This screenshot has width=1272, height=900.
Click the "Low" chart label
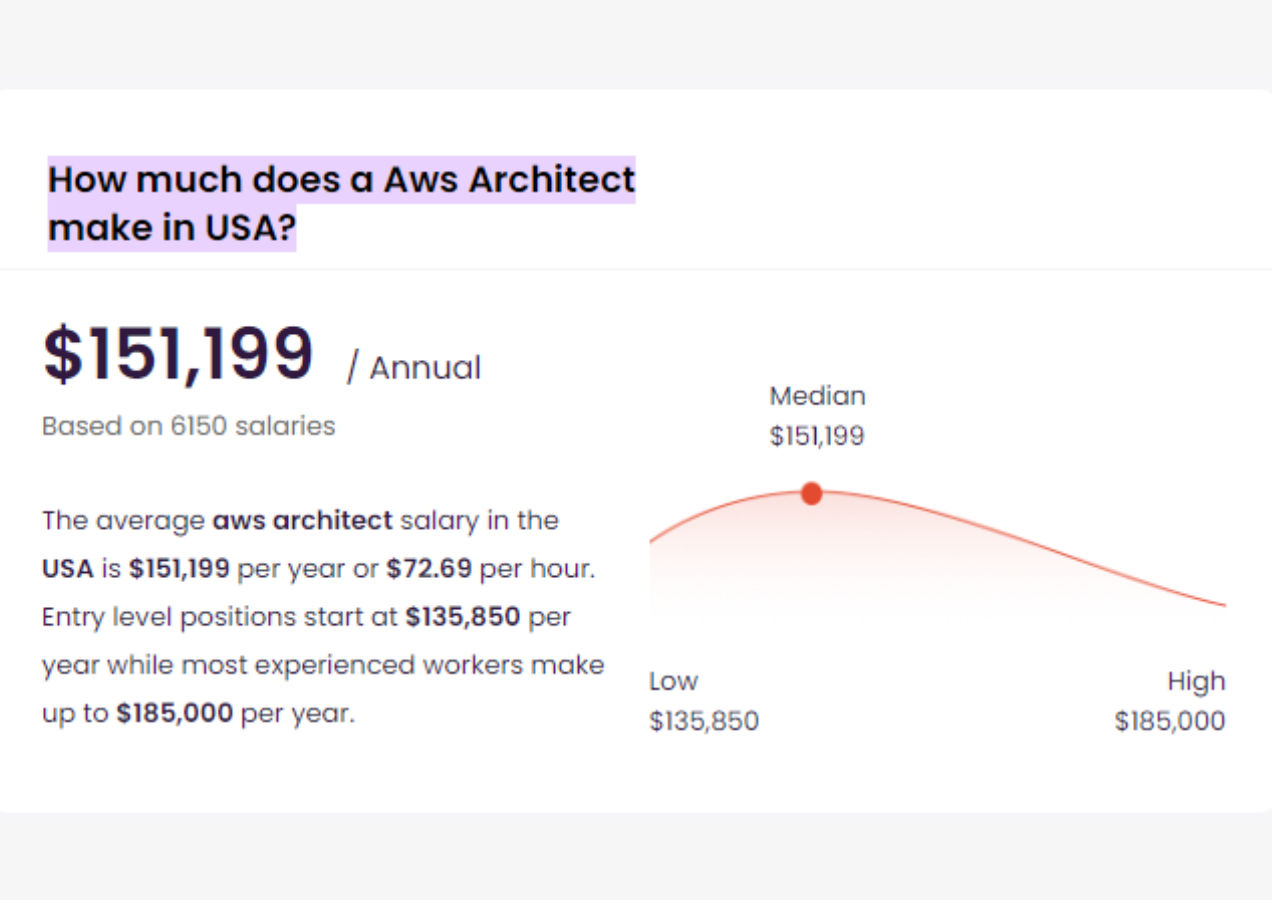tap(673, 682)
